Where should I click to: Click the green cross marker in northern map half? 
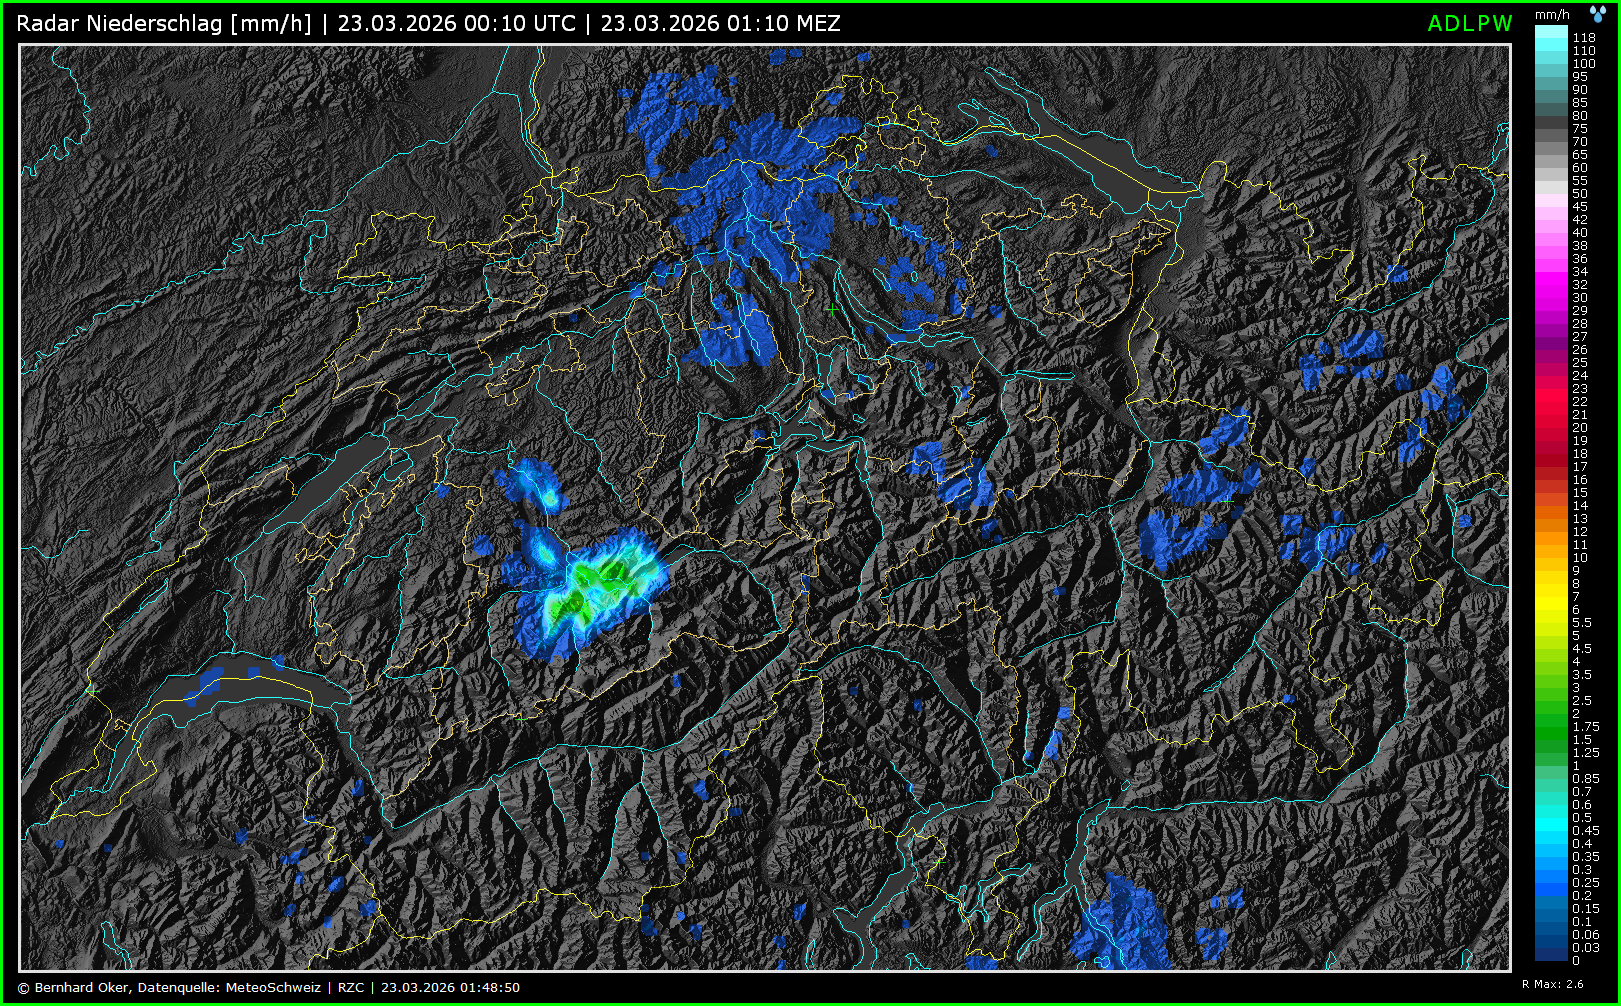click(x=833, y=310)
